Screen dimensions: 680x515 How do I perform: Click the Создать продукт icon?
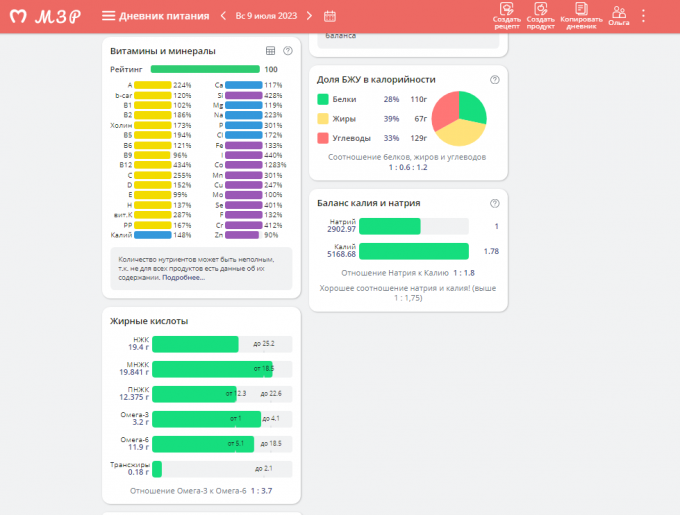pyautogui.click(x=541, y=15)
